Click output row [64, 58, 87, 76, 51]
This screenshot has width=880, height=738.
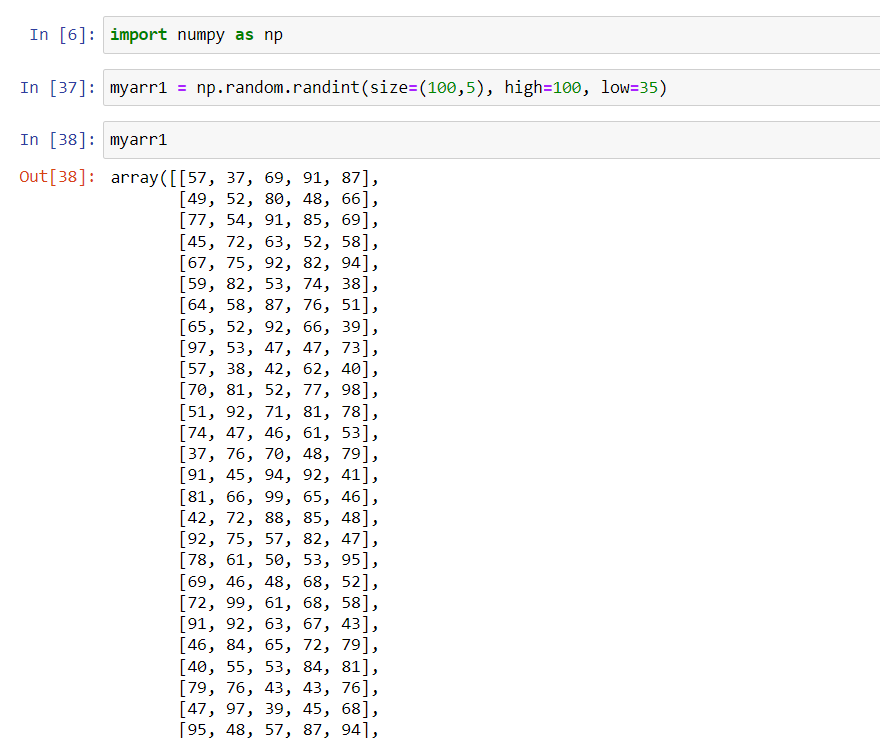tap(278, 305)
